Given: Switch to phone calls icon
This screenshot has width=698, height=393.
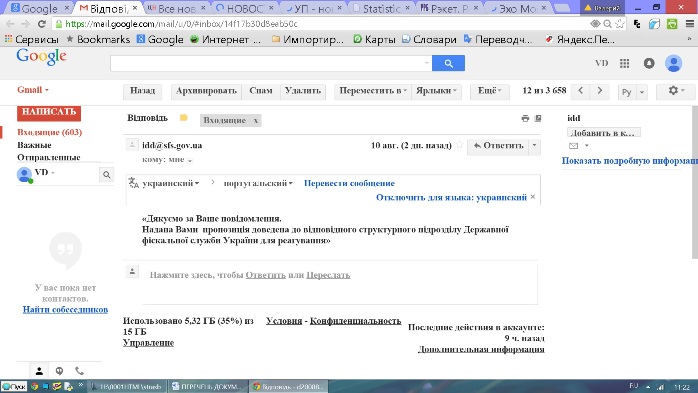Looking at the screenshot, I should [79, 370].
